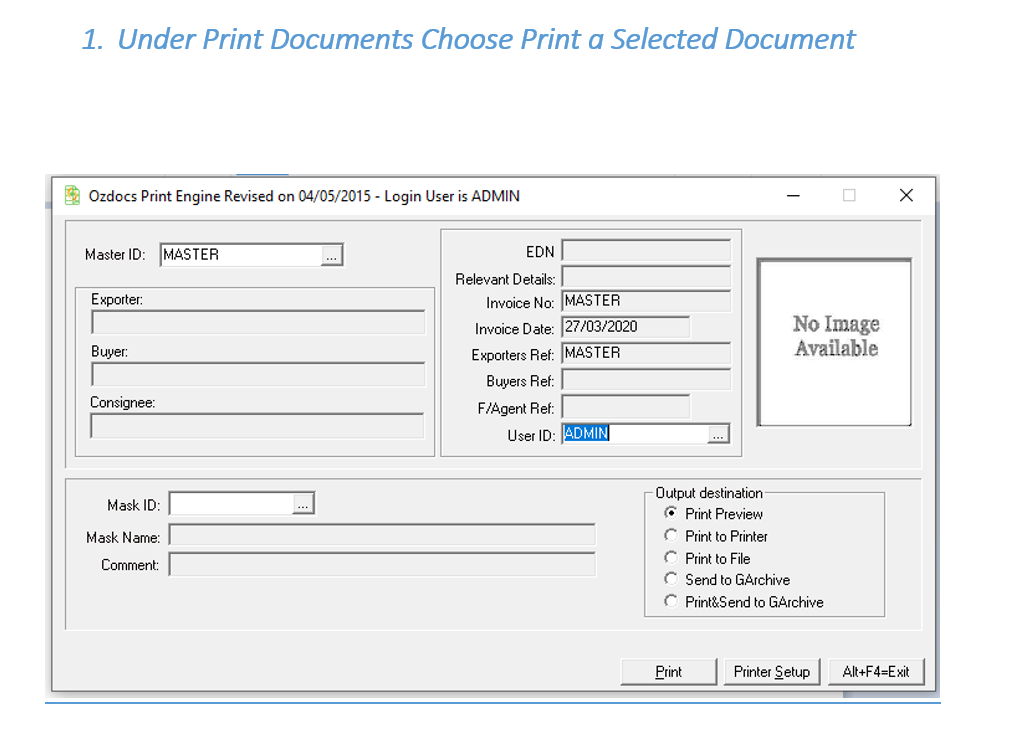1009x756 pixels.
Task: Click the Consignee field
Action: pyautogui.click(x=257, y=426)
